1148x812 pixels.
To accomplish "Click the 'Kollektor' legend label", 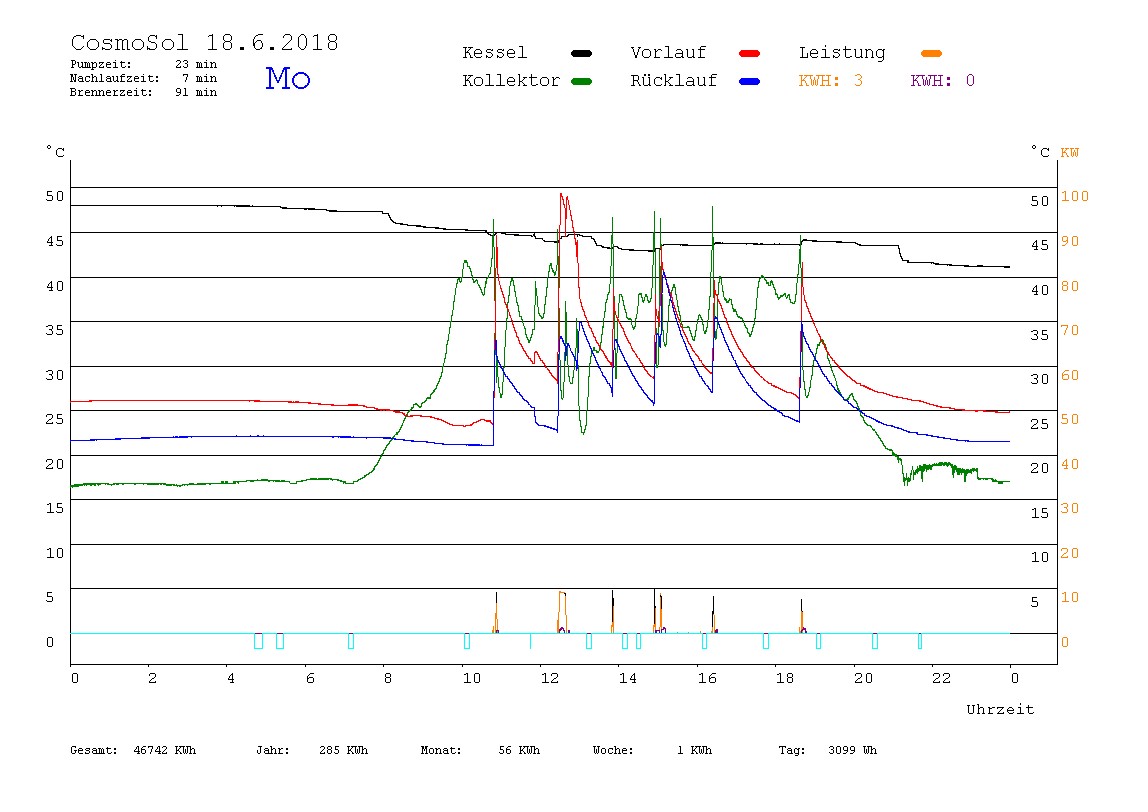I will point(511,81).
